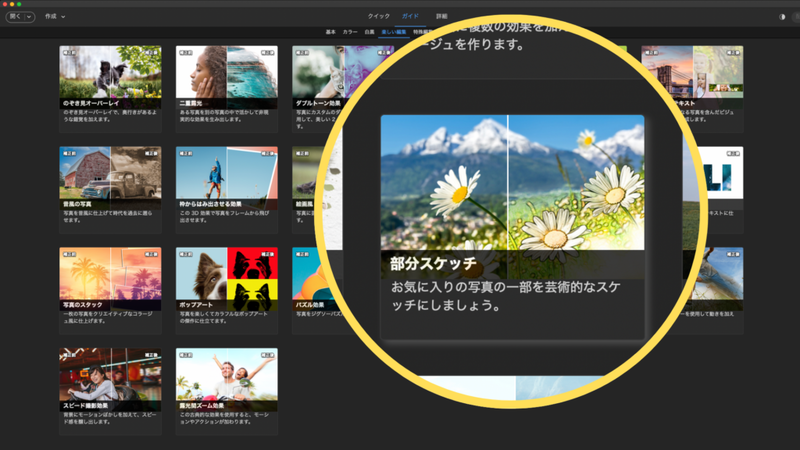800x450 pixels.
Task: Select the 楽しい編集 guided category tab
Action: tap(394, 32)
